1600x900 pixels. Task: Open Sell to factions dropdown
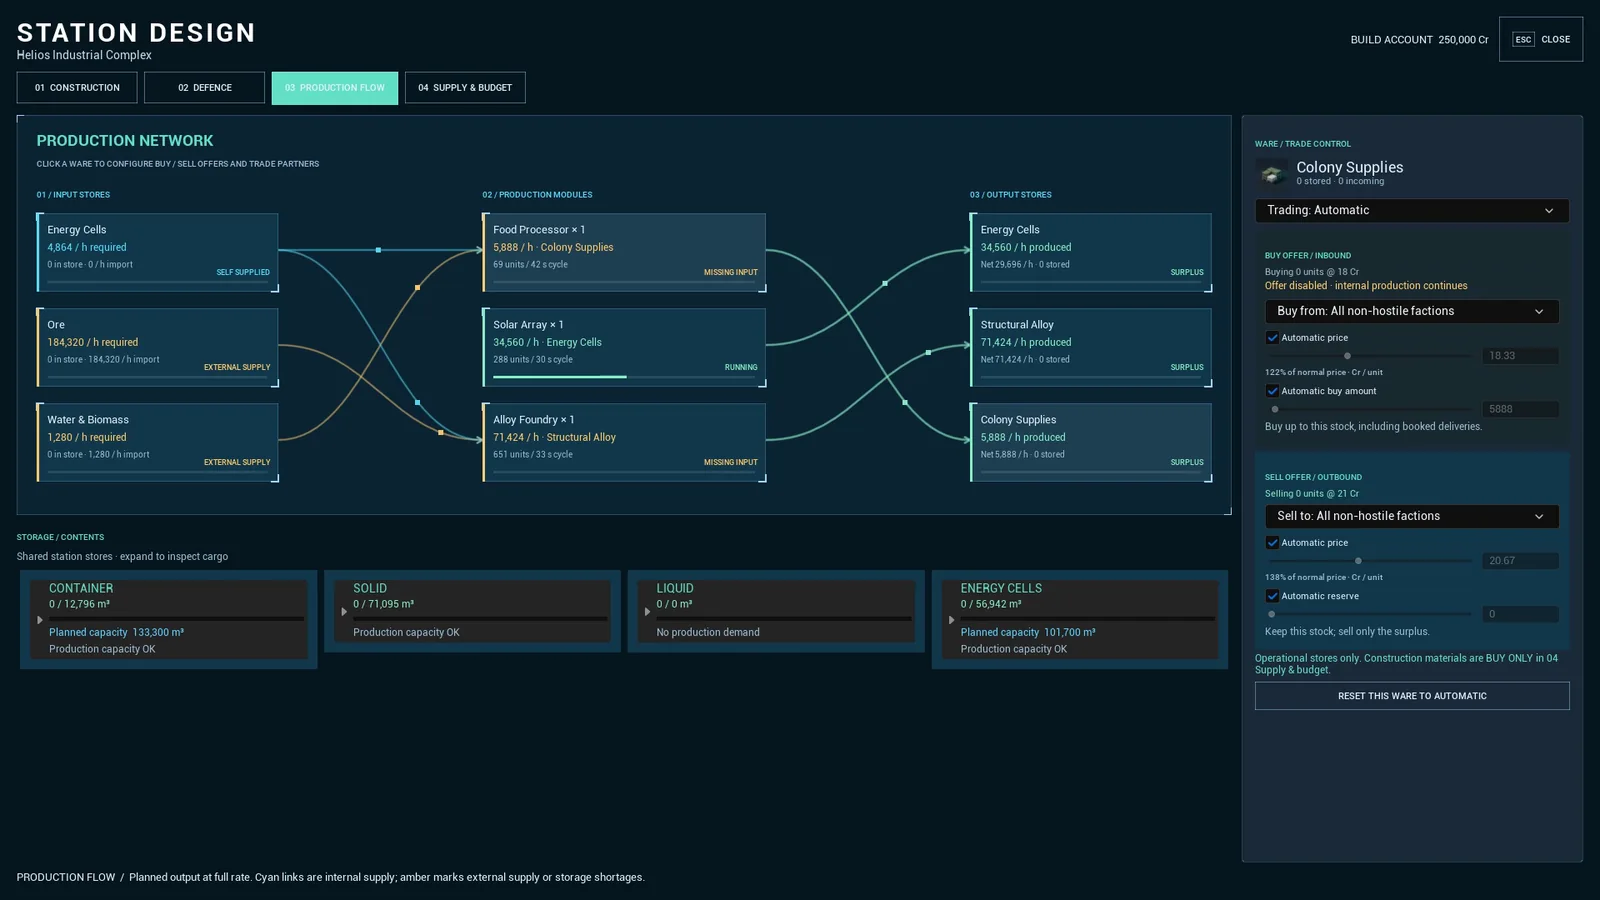pyautogui.click(x=1412, y=516)
